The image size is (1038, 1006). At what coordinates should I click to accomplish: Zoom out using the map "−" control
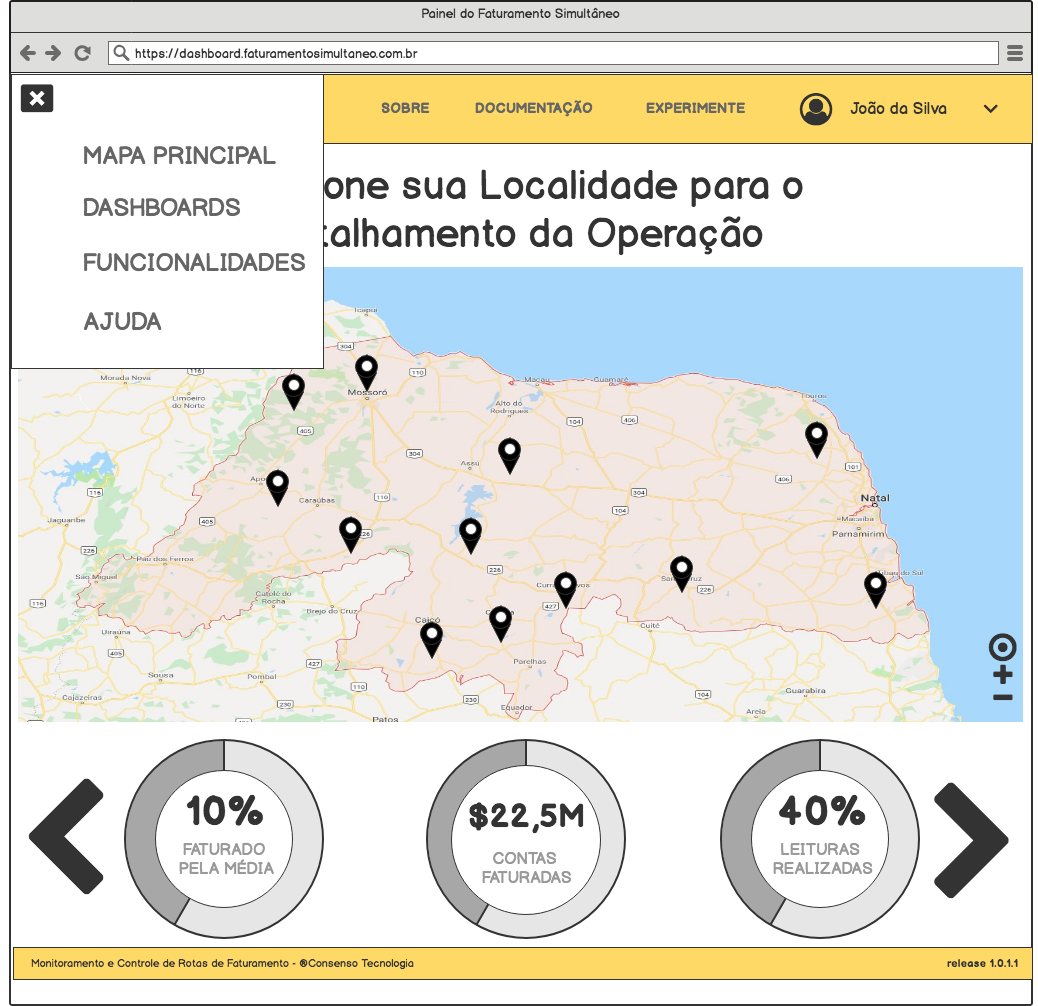[x=1001, y=697]
